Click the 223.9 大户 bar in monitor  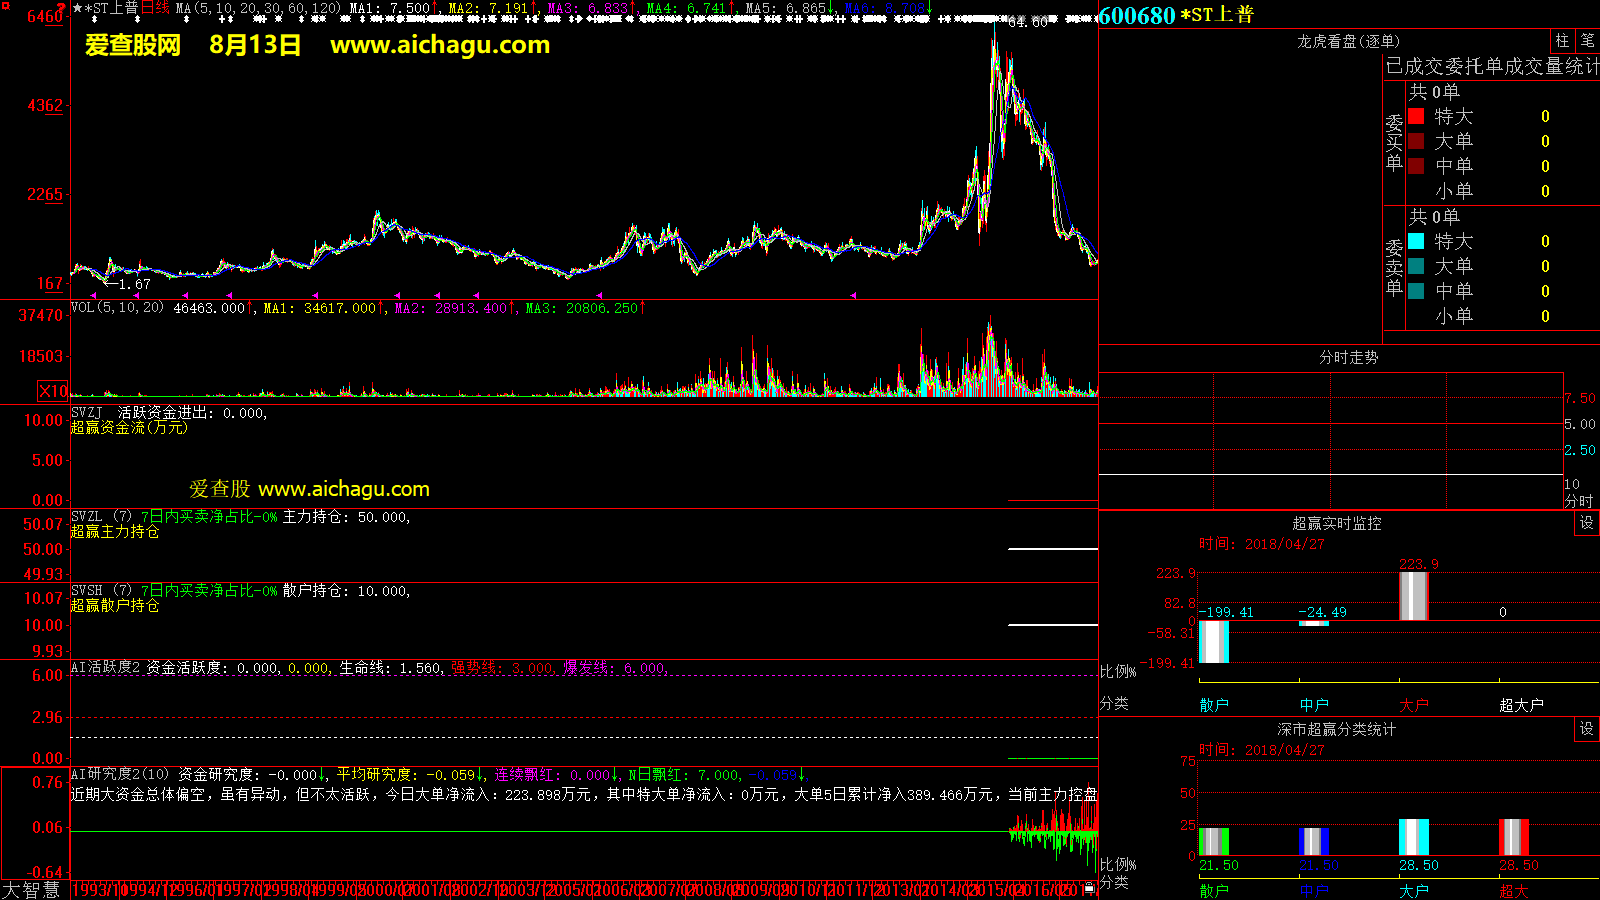coord(1413,596)
